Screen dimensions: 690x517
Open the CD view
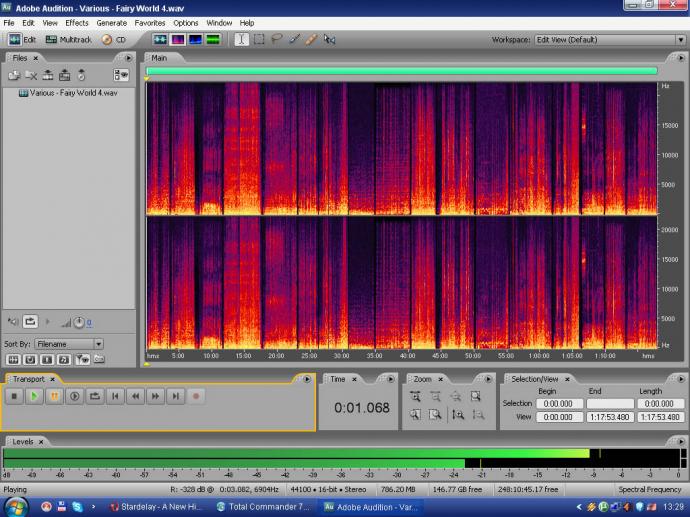(114, 40)
